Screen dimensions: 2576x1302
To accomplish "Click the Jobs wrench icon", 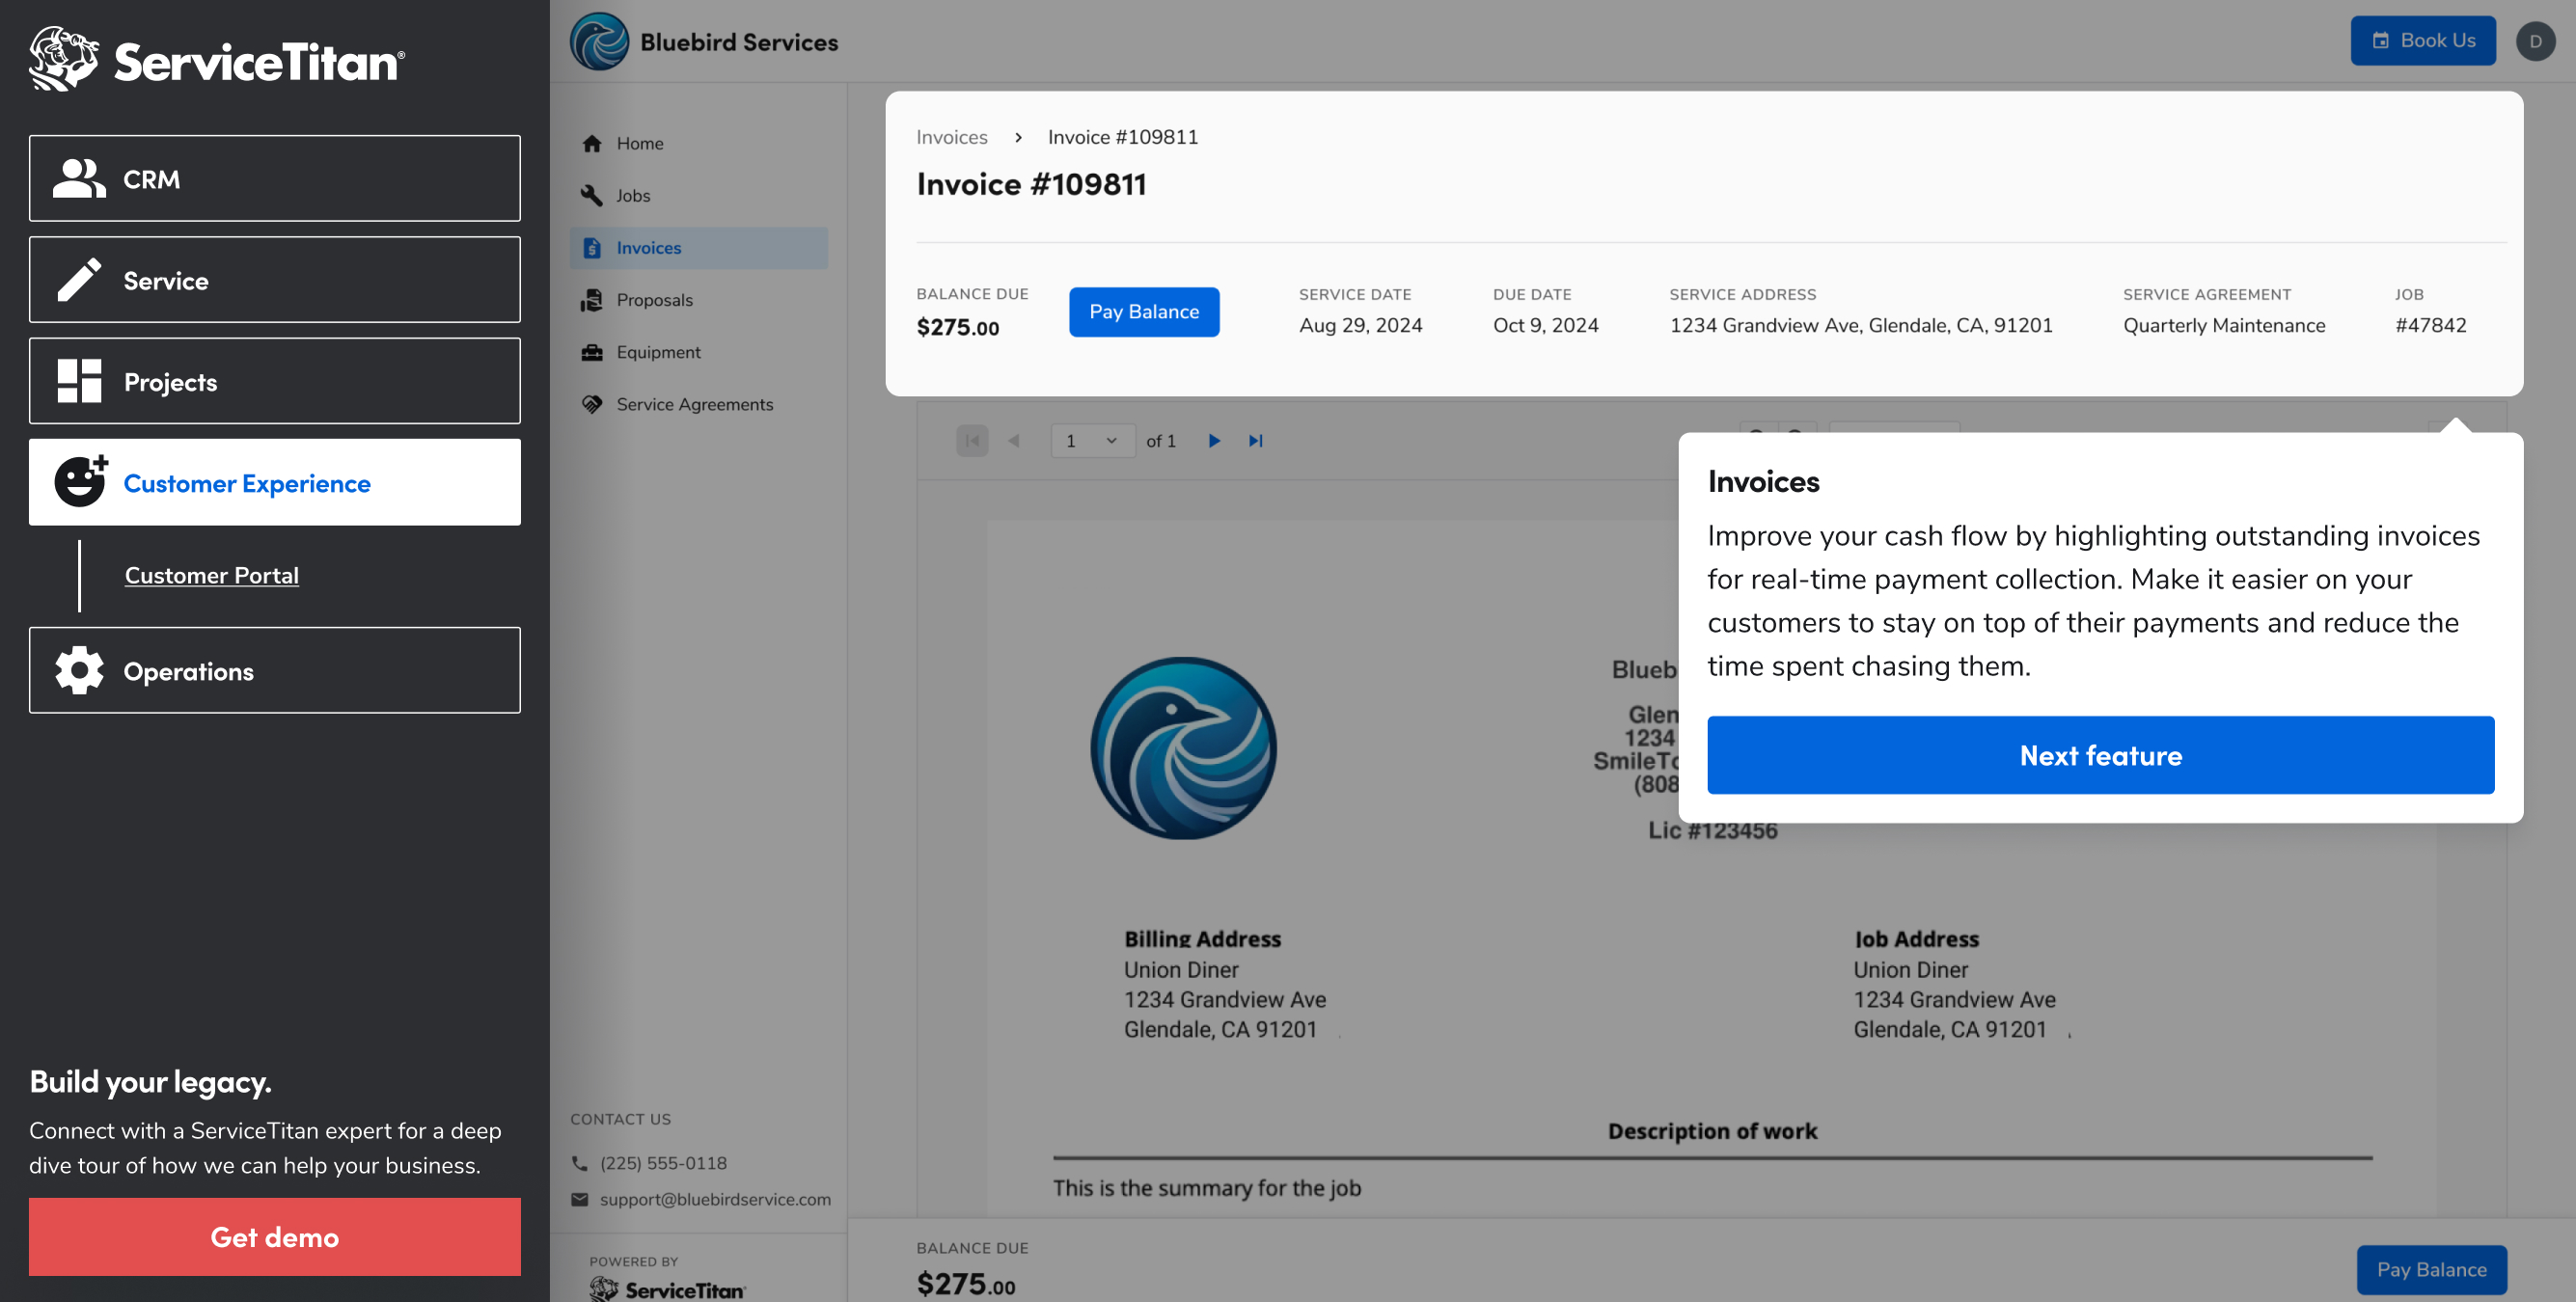I will [592, 195].
